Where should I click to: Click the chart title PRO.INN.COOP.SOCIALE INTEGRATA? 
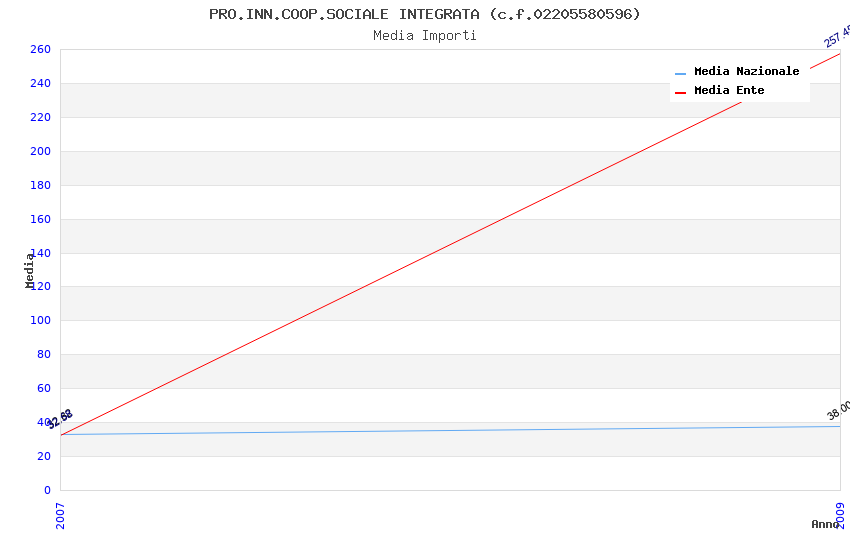tap(424, 14)
